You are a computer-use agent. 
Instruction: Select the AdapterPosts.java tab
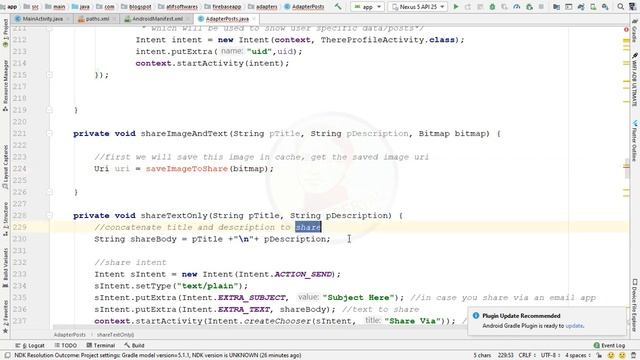point(227,19)
